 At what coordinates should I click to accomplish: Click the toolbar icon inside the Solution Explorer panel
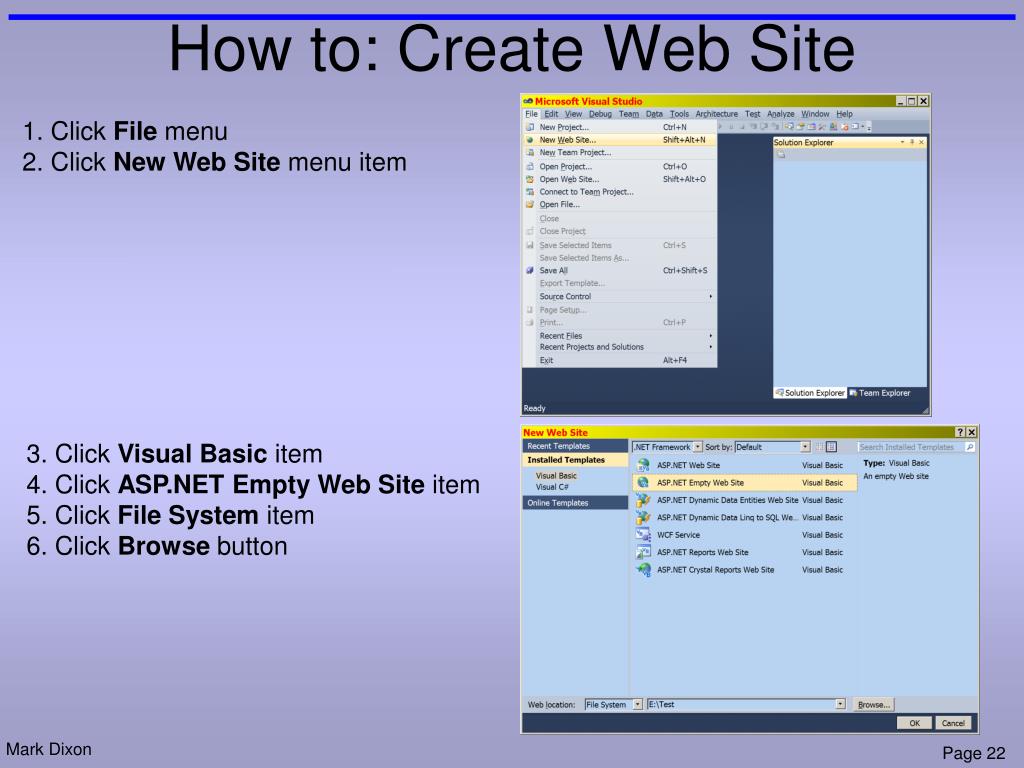781,155
